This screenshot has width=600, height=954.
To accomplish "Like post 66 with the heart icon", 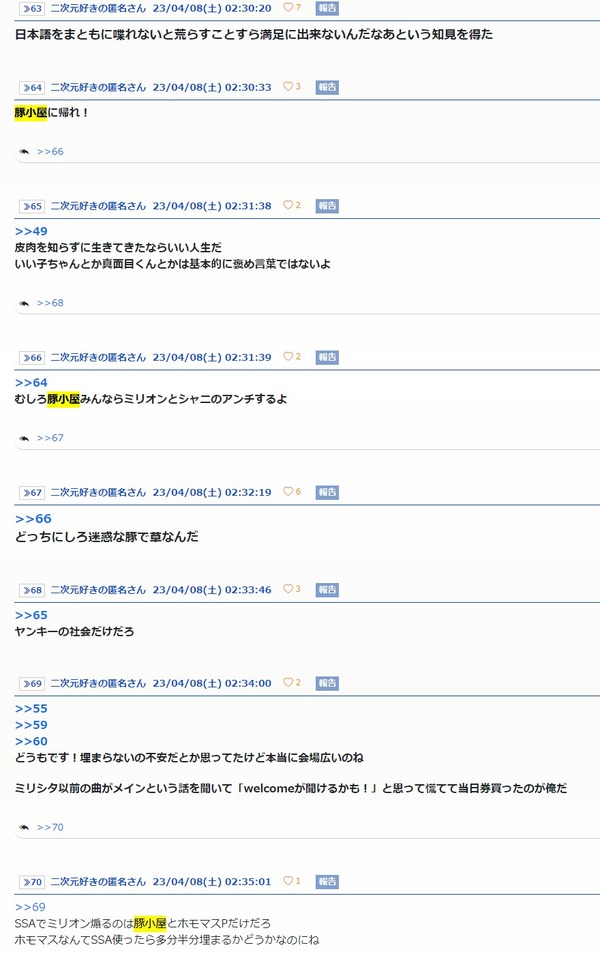I will [288, 357].
